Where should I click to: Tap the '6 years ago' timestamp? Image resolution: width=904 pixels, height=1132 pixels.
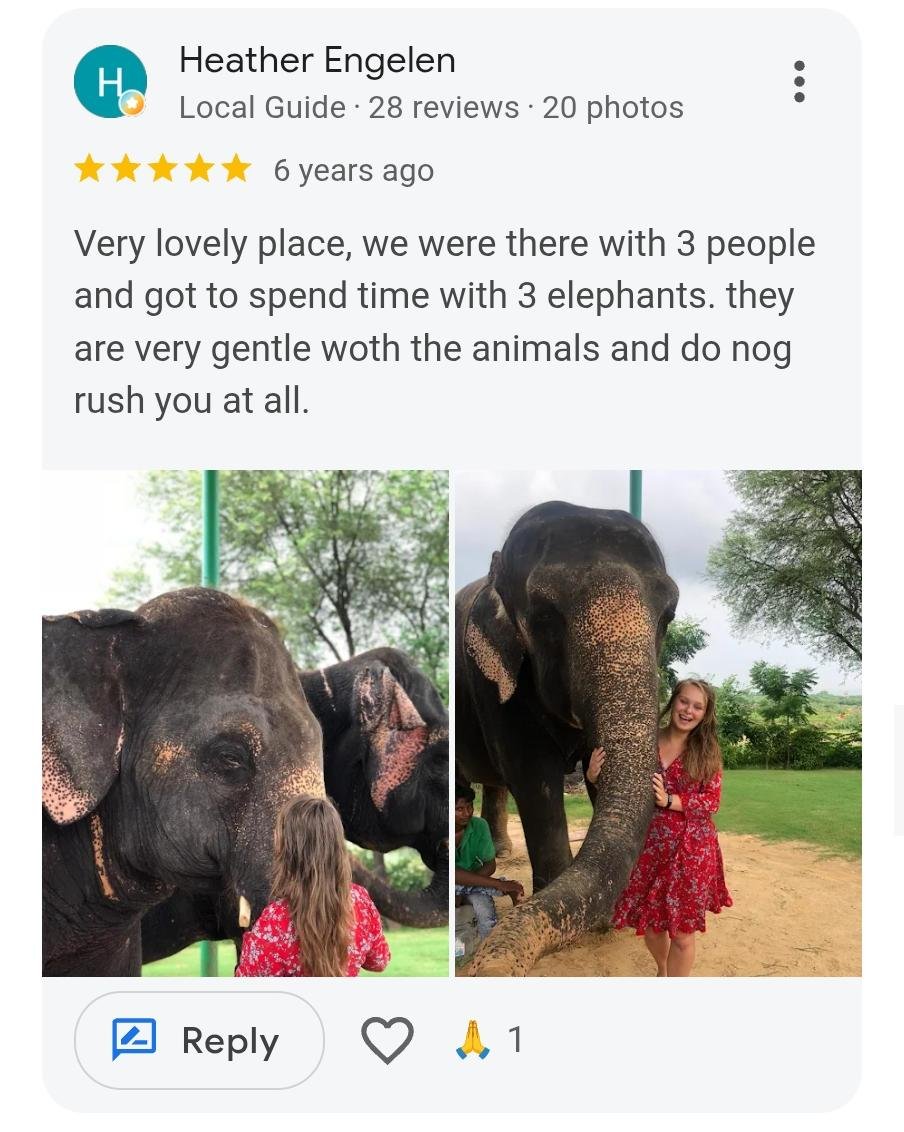[354, 171]
